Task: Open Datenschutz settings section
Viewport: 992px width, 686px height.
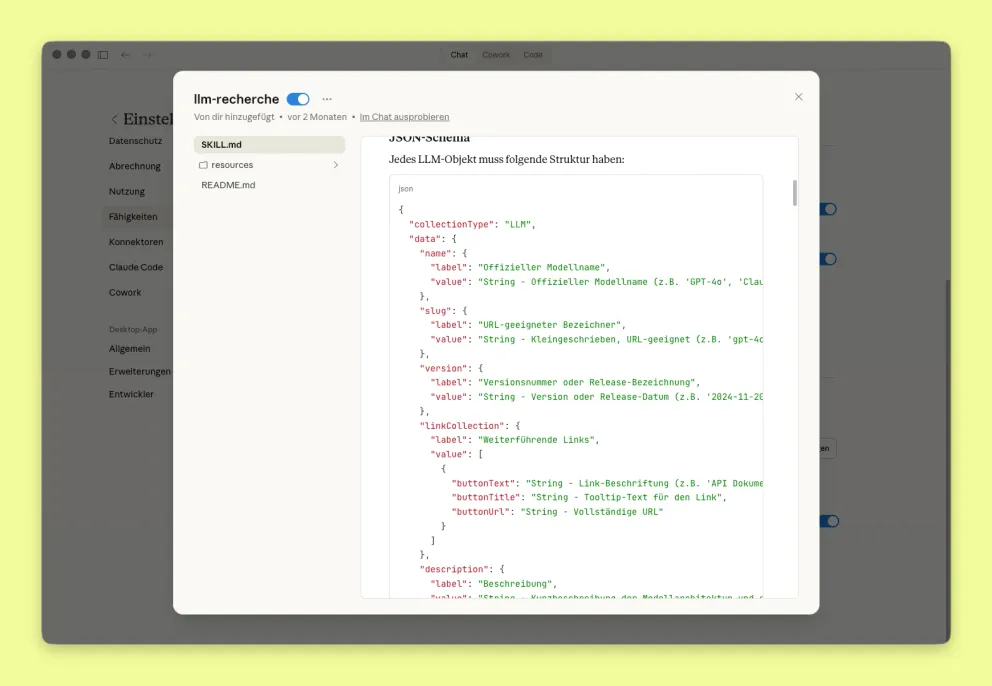Action: click(x=135, y=141)
